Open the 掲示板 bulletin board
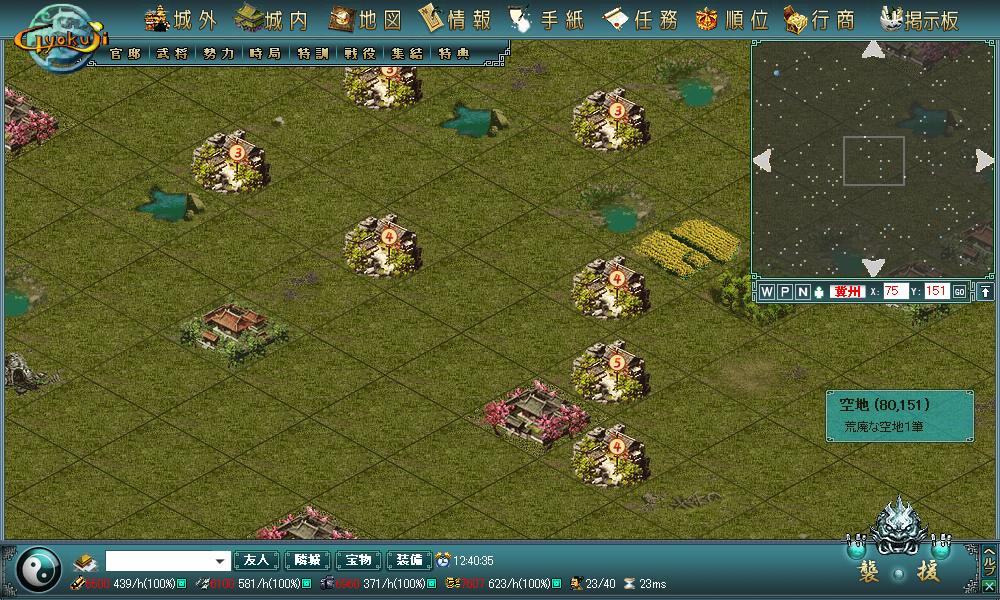Screen dimensions: 1000x600 pos(919,20)
